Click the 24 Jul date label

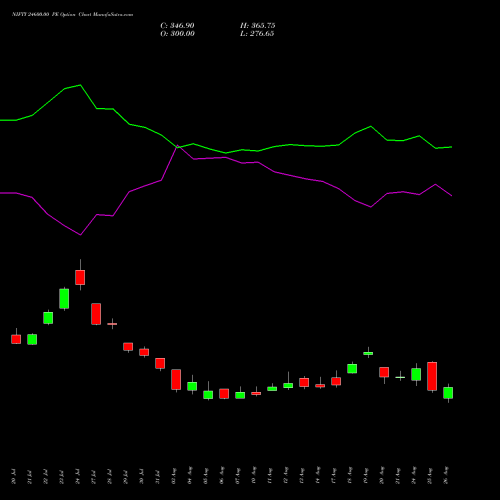tap(78, 477)
